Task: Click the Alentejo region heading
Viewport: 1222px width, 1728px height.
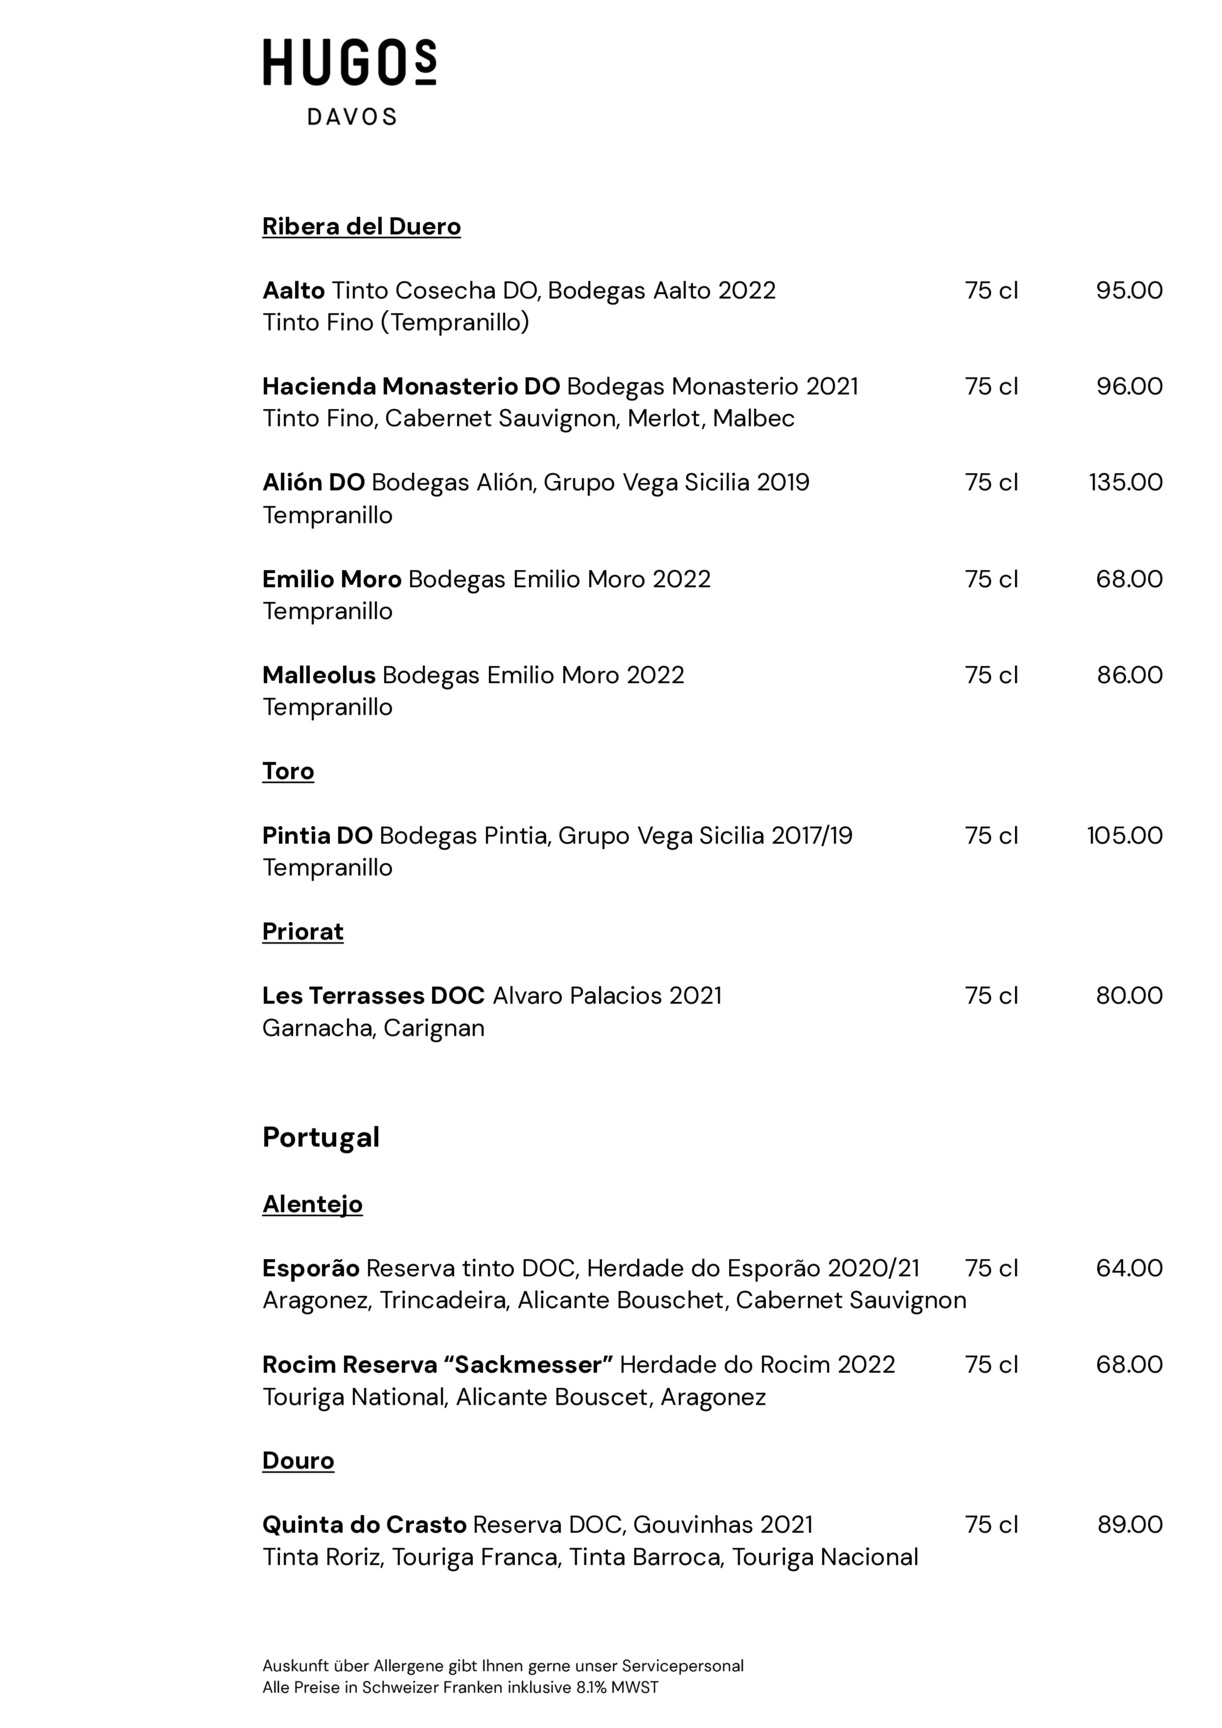Action: [x=312, y=1204]
